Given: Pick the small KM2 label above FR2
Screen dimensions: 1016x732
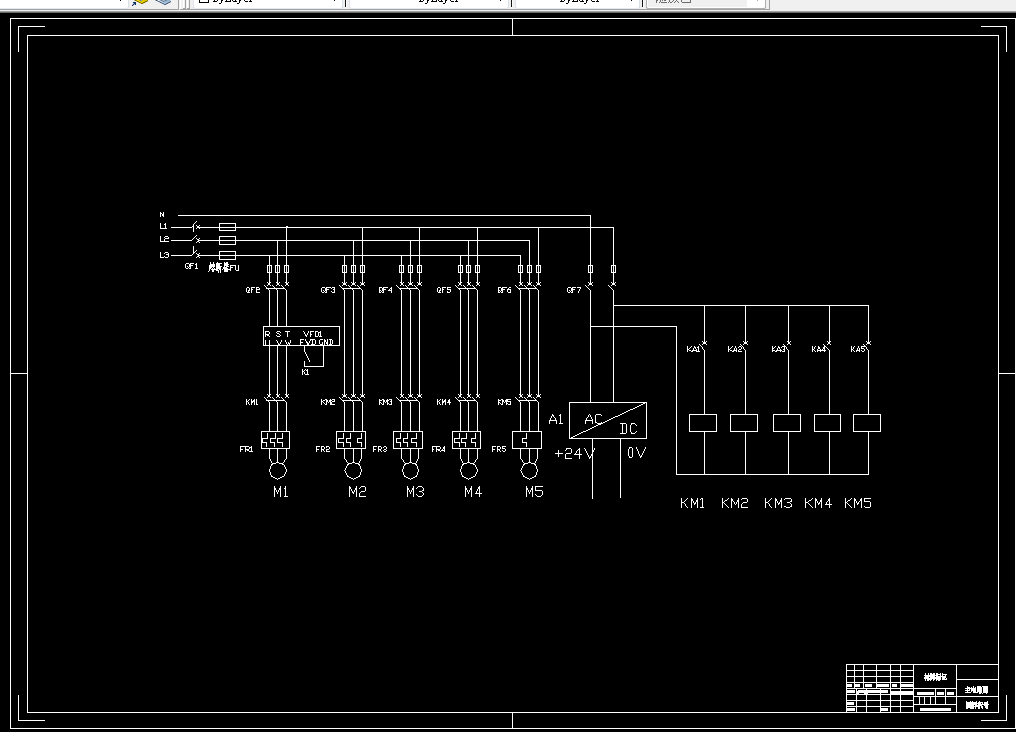Looking at the screenshot, I should (328, 402).
